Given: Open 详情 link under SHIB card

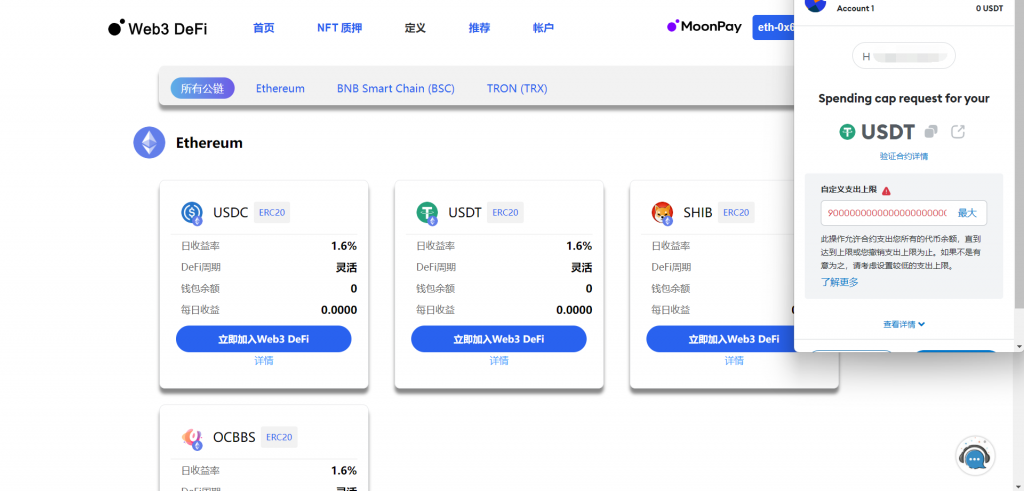Looking at the screenshot, I should [x=734, y=360].
